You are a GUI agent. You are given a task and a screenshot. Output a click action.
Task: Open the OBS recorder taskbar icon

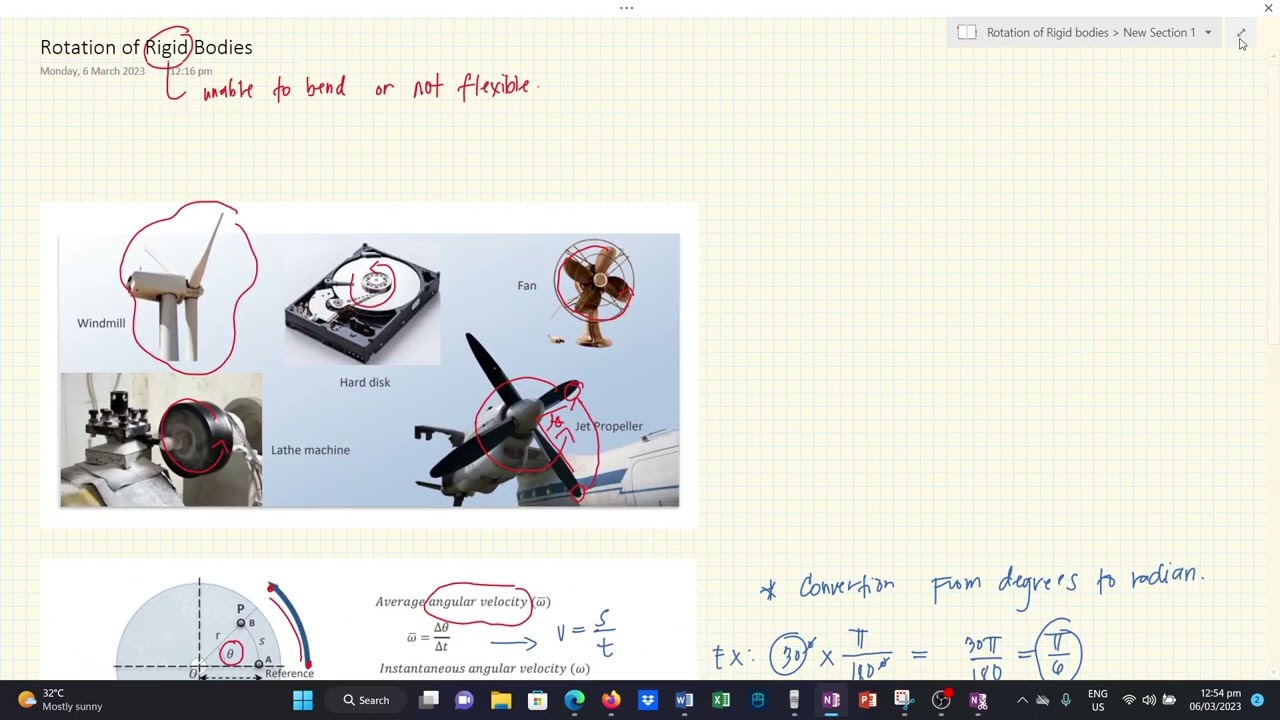pyautogui.click(x=941, y=700)
